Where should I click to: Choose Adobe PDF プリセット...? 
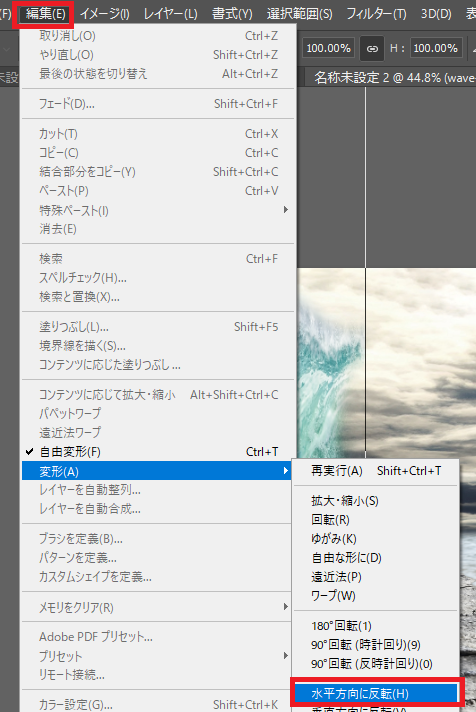pos(157,637)
